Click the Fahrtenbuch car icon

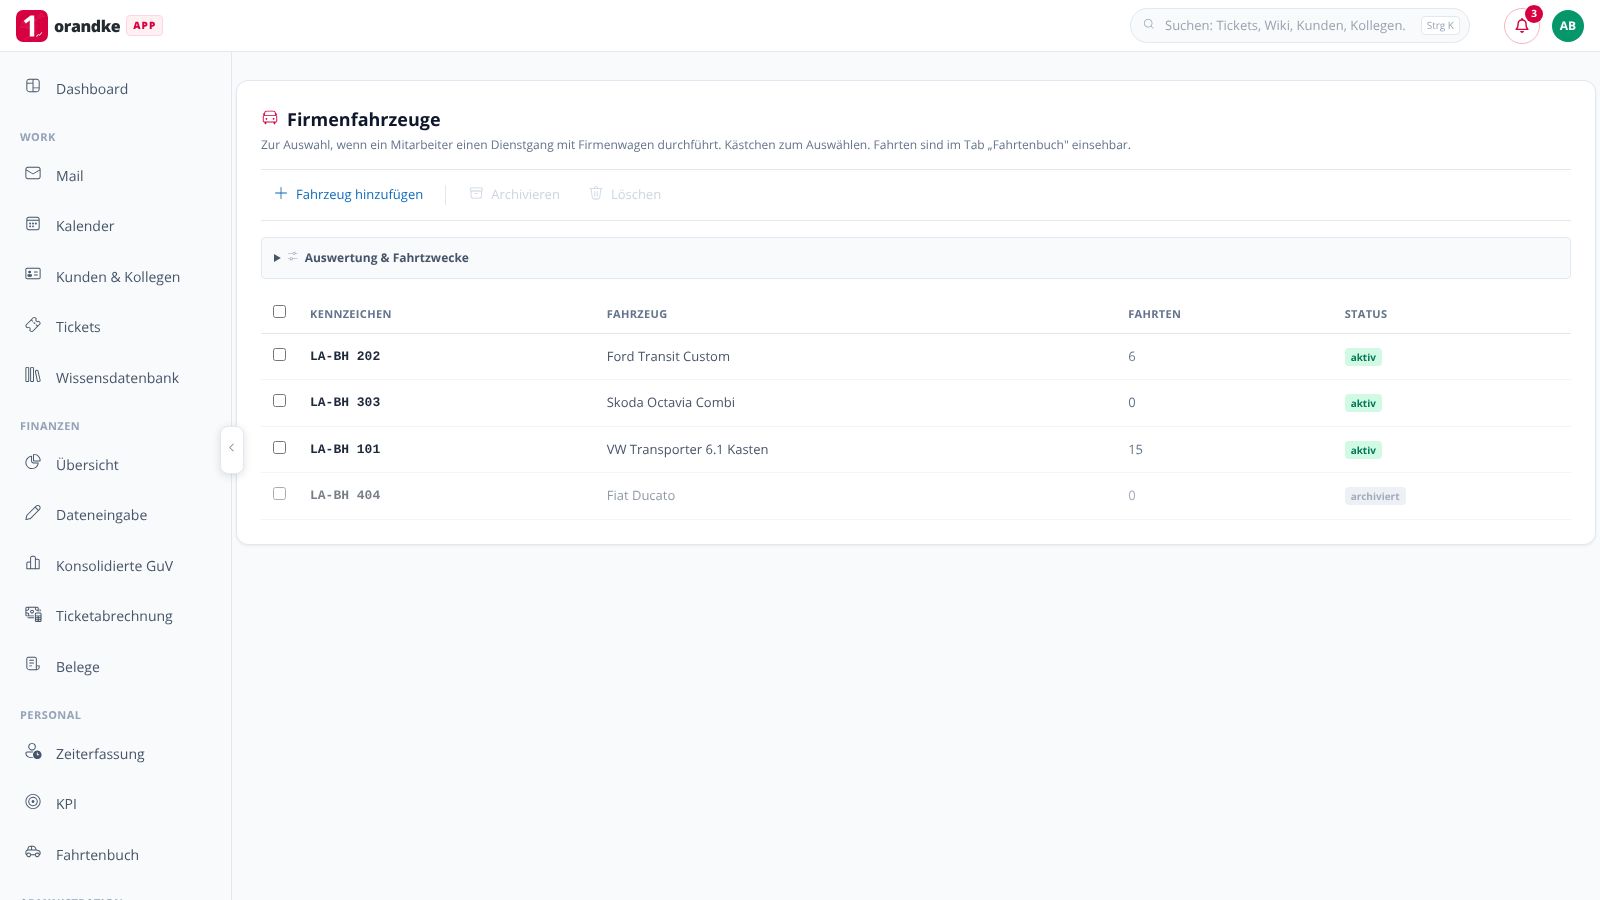click(33, 852)
